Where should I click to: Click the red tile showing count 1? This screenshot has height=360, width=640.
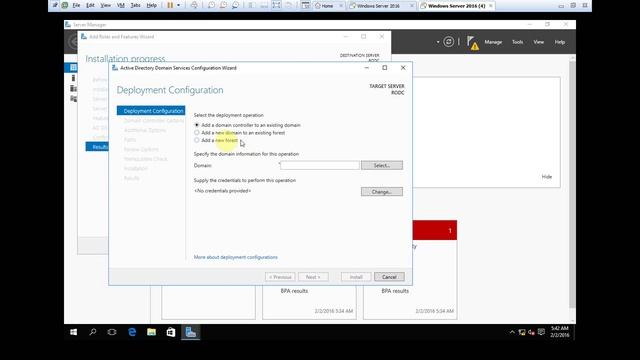435,231
